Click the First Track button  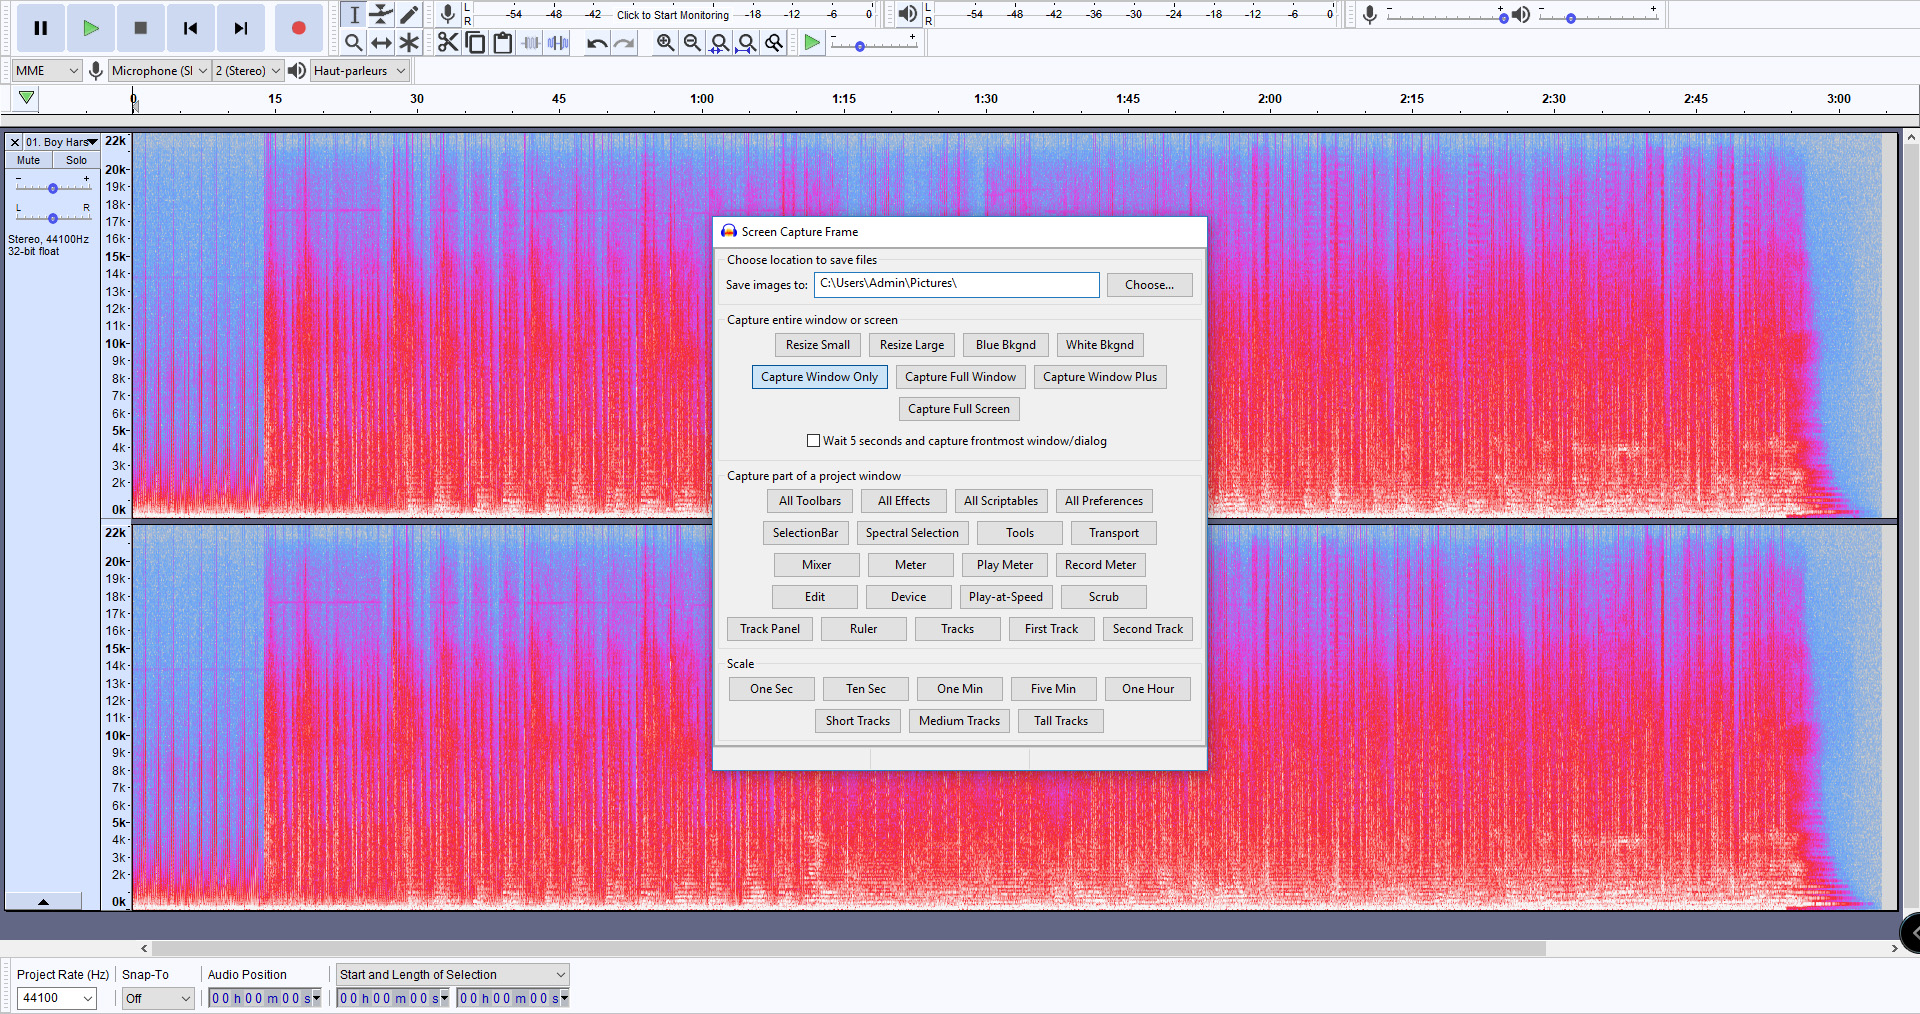(x=1051, y=629)
